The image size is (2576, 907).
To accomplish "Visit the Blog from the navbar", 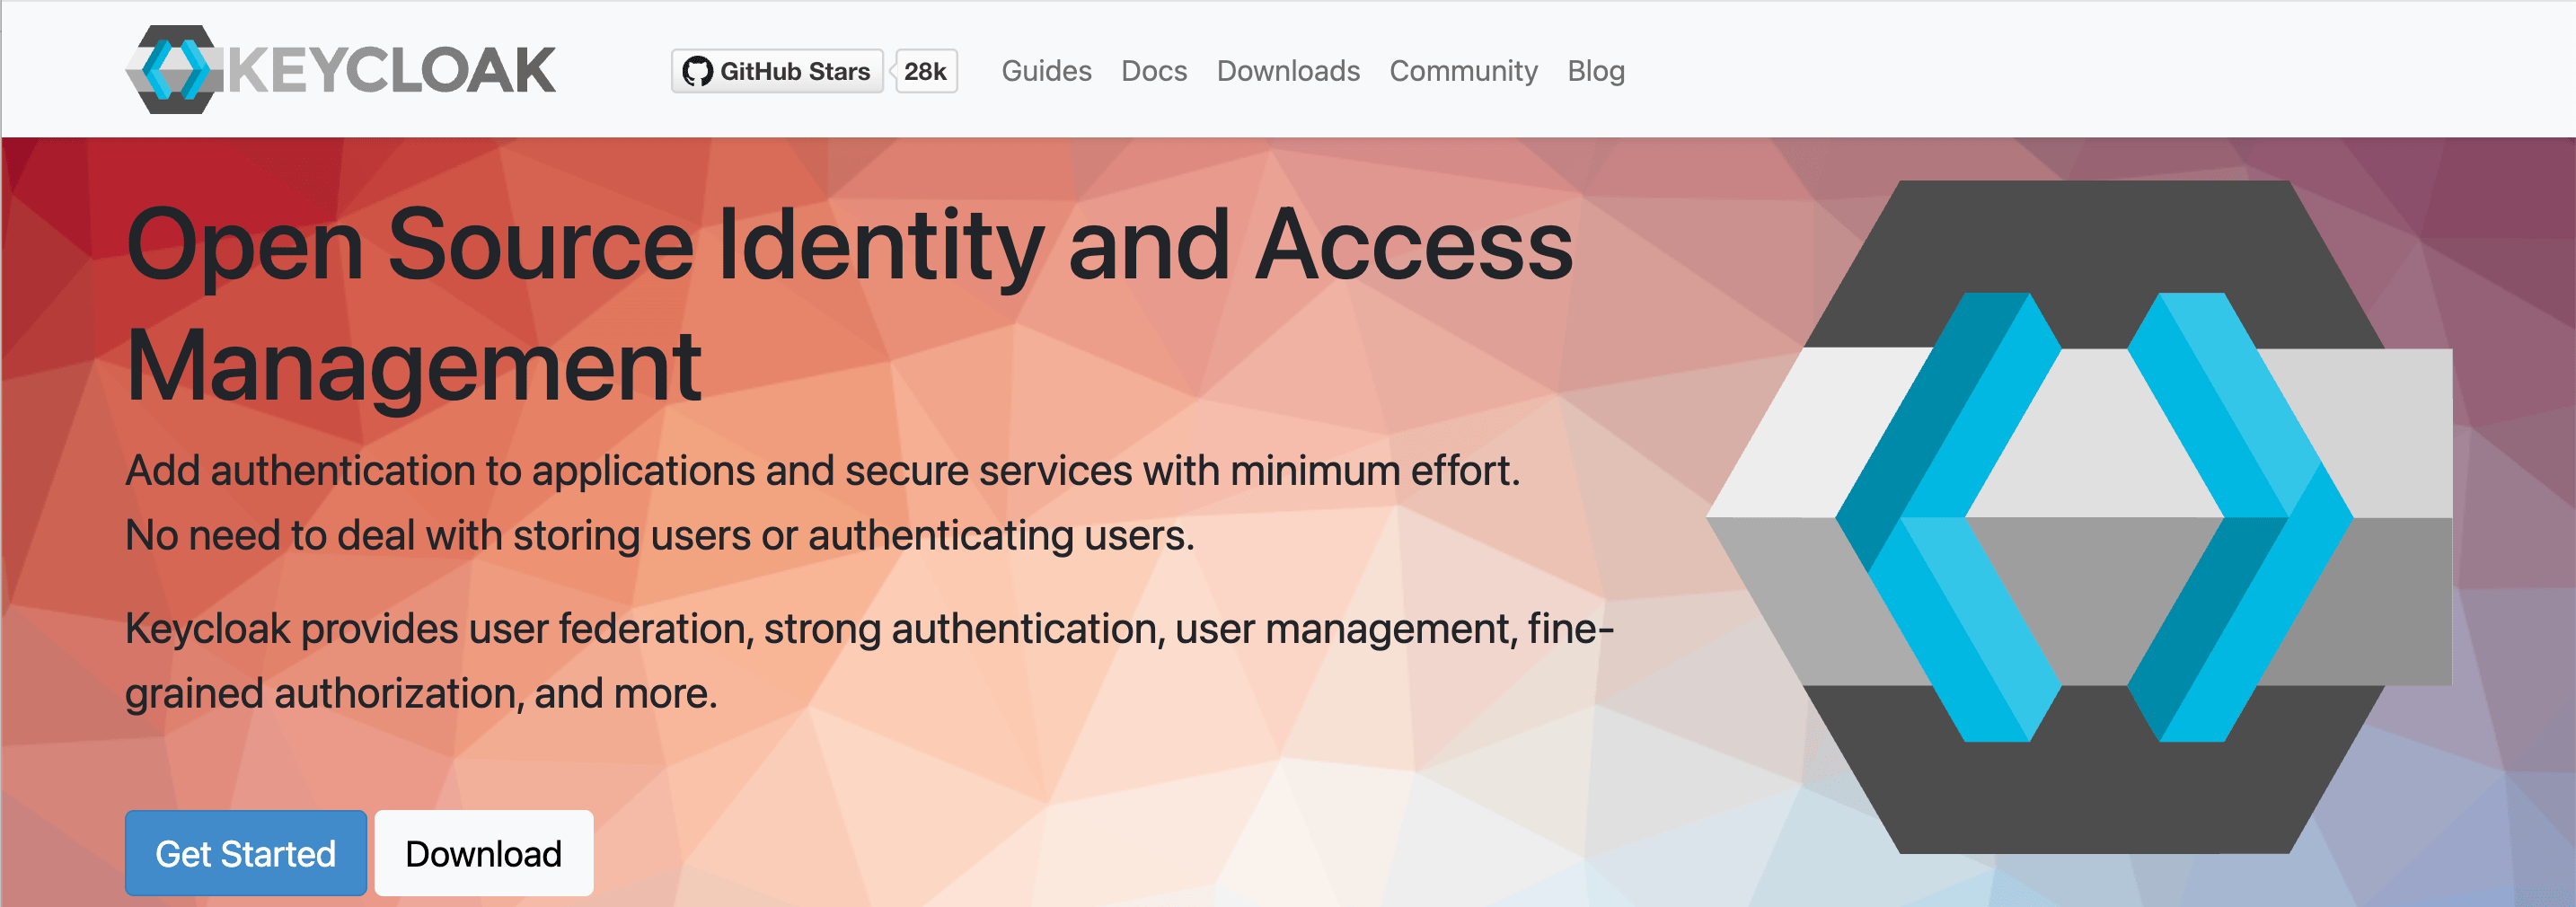I will [1595, 72].
